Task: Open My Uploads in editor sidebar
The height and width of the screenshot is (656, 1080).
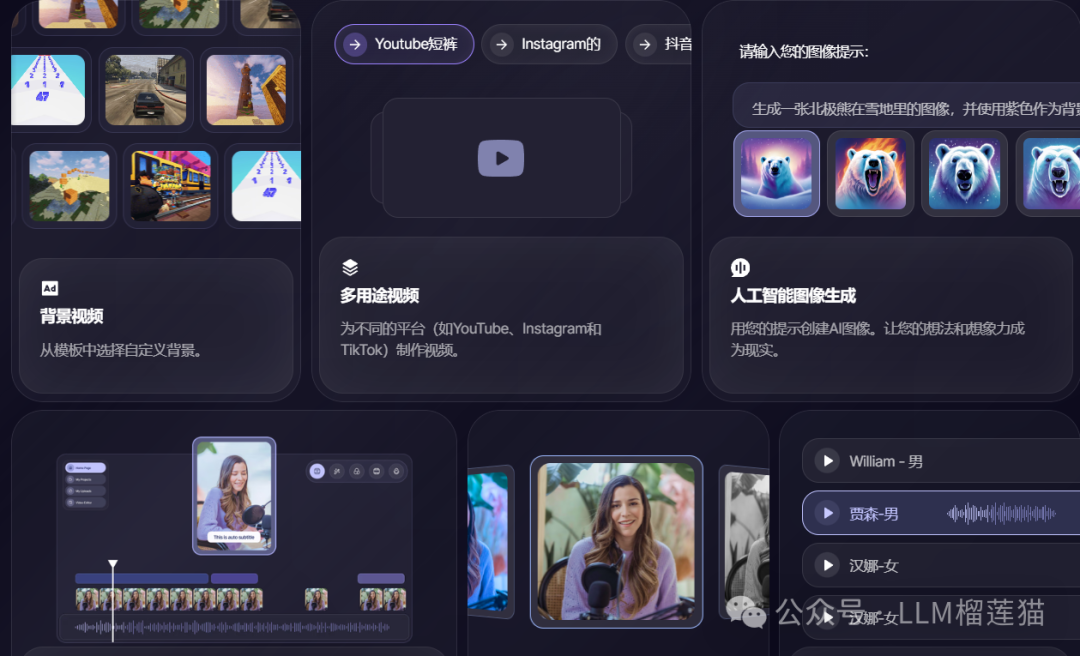Action: coord(85,491)
